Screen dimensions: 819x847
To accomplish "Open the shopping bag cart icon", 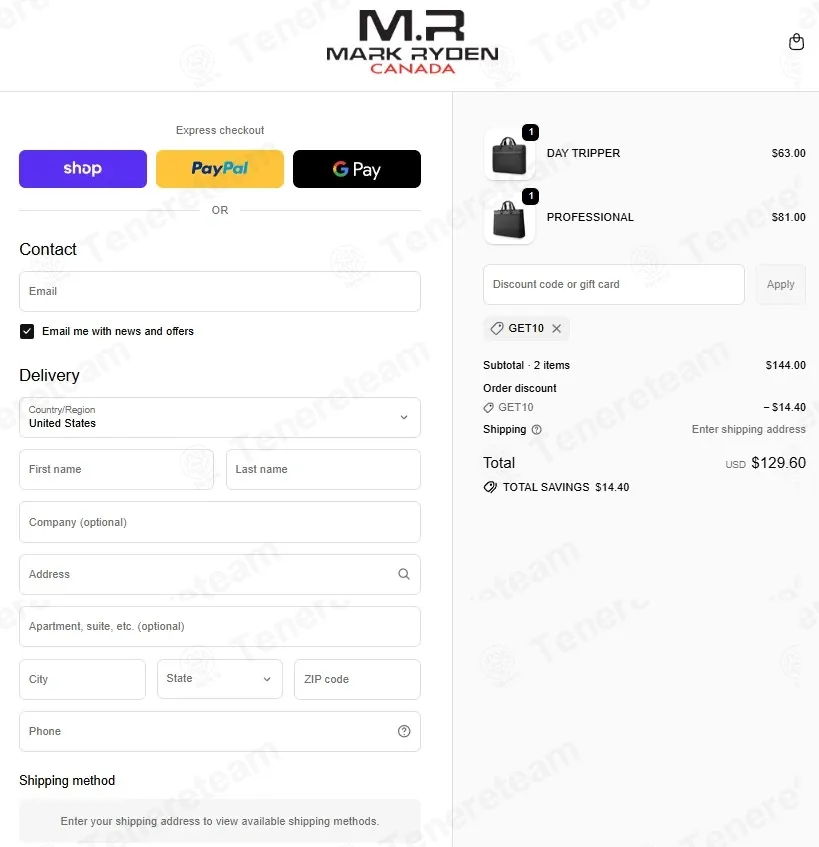I will pos(796,42).
